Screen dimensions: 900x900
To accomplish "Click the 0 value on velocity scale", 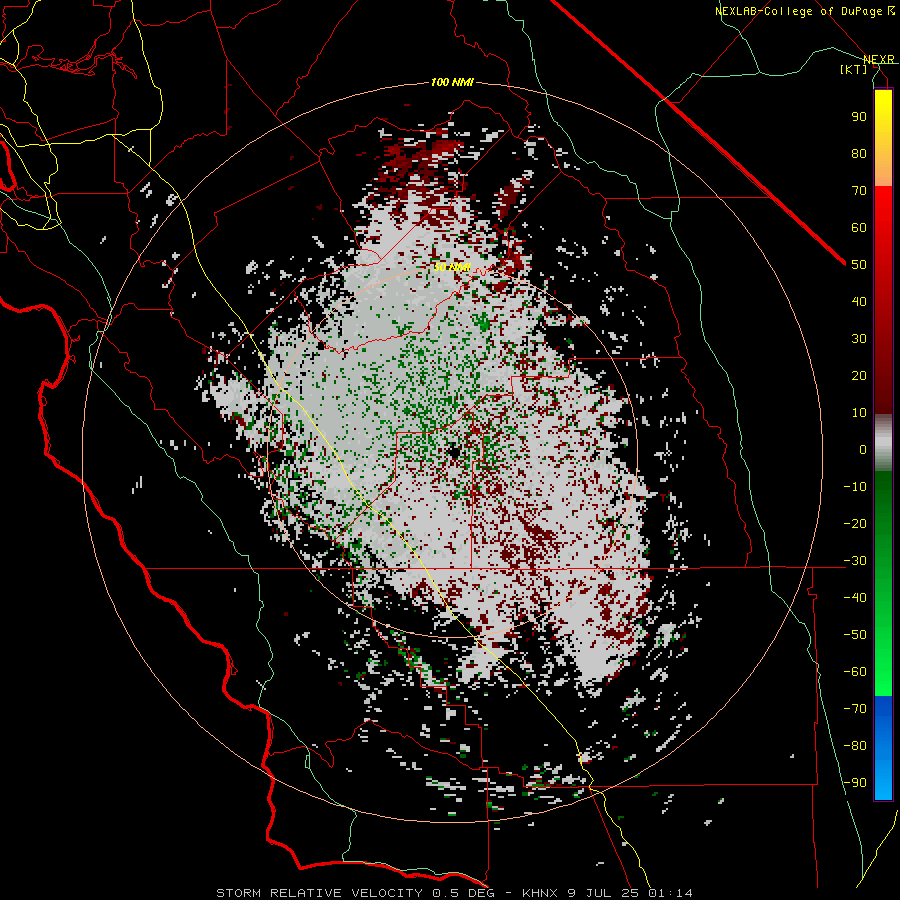I will (x=863, y=449).
